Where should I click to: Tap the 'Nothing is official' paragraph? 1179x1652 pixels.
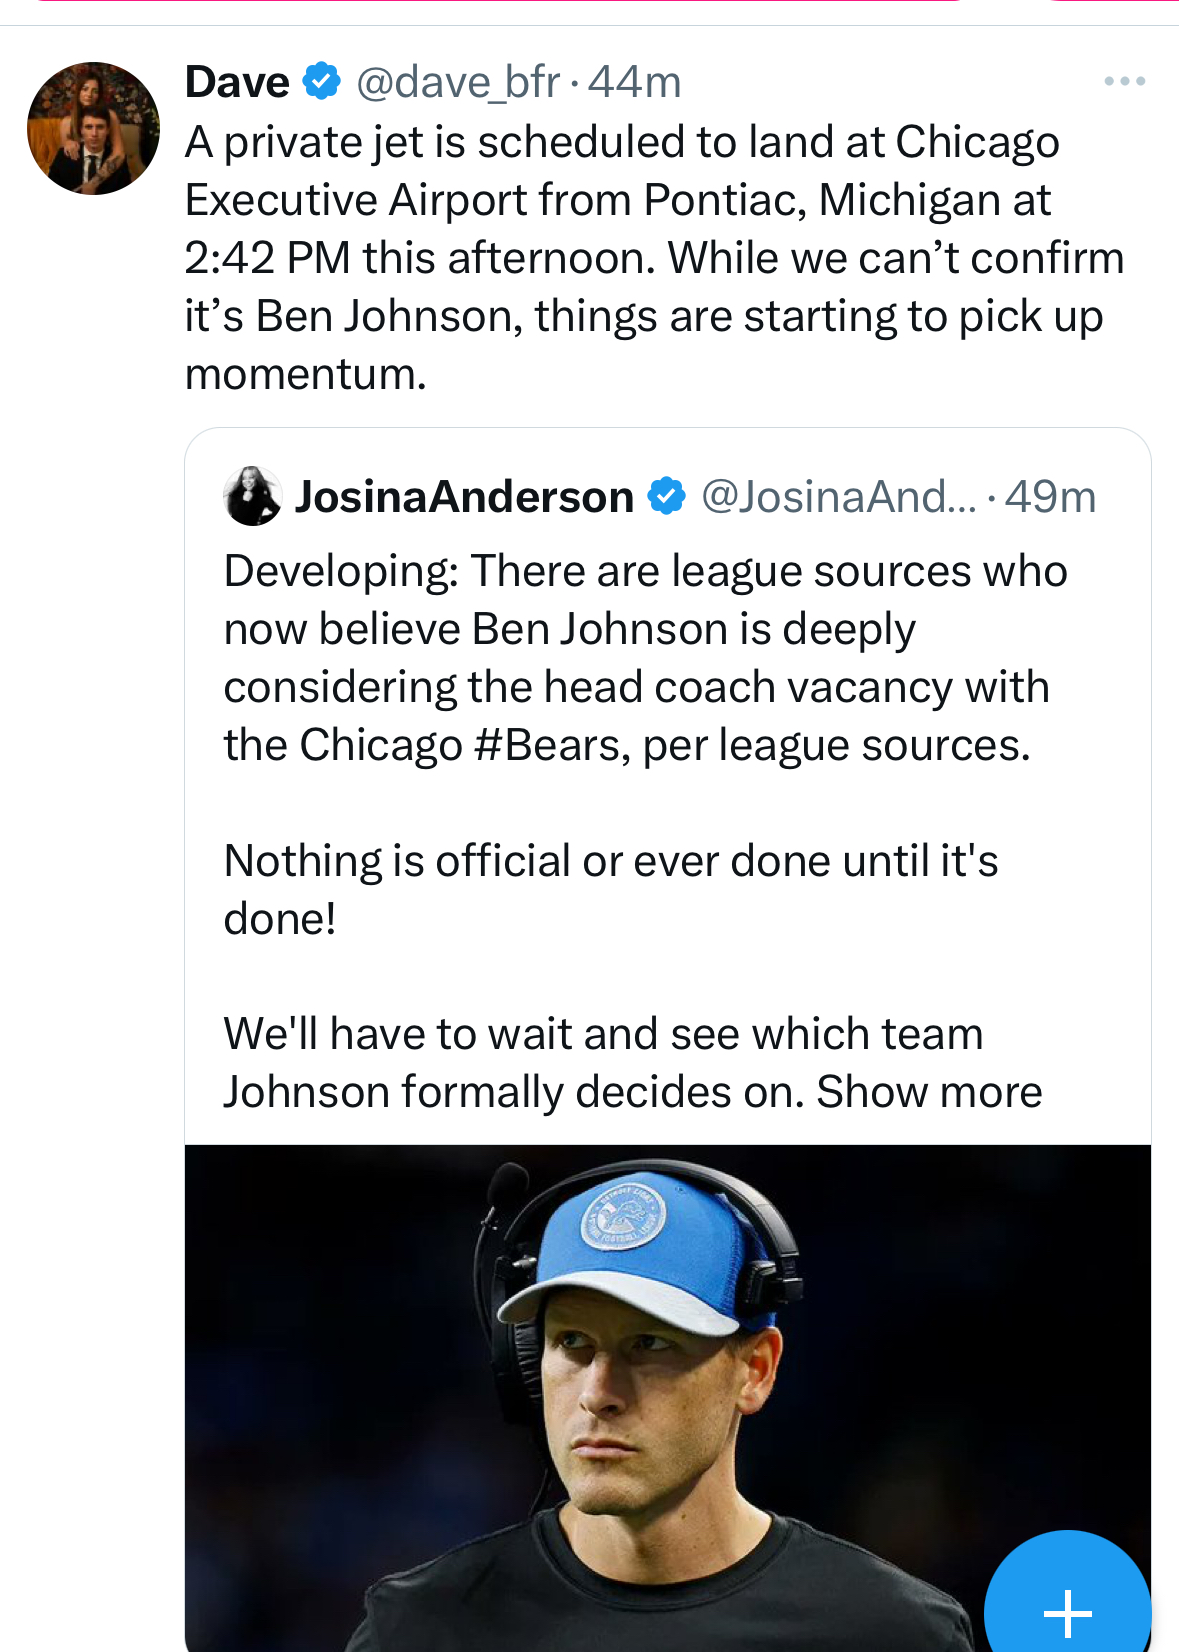[611, 889]
